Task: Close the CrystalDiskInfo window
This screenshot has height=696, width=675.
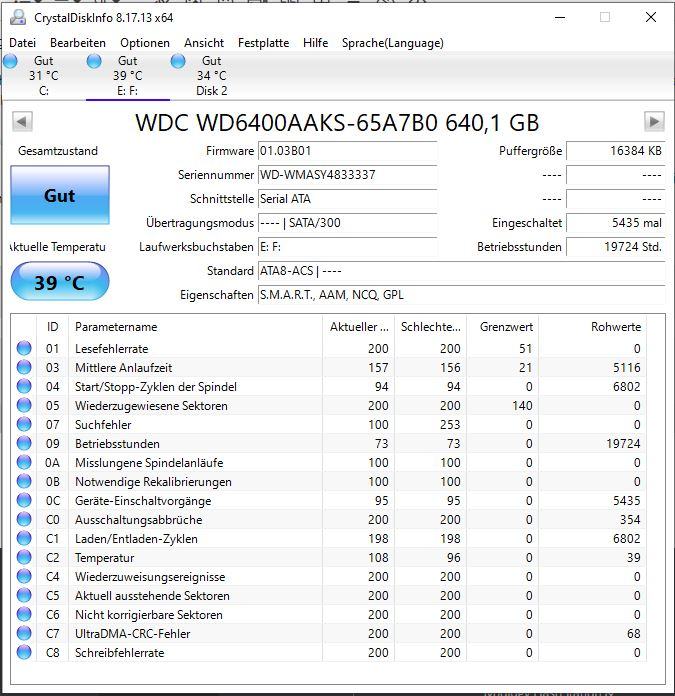Action: tap(651, 18)
